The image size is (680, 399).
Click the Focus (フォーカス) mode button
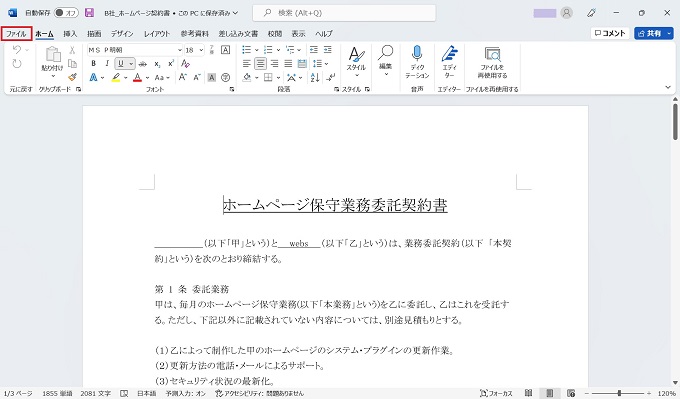(x=497, y=393)
